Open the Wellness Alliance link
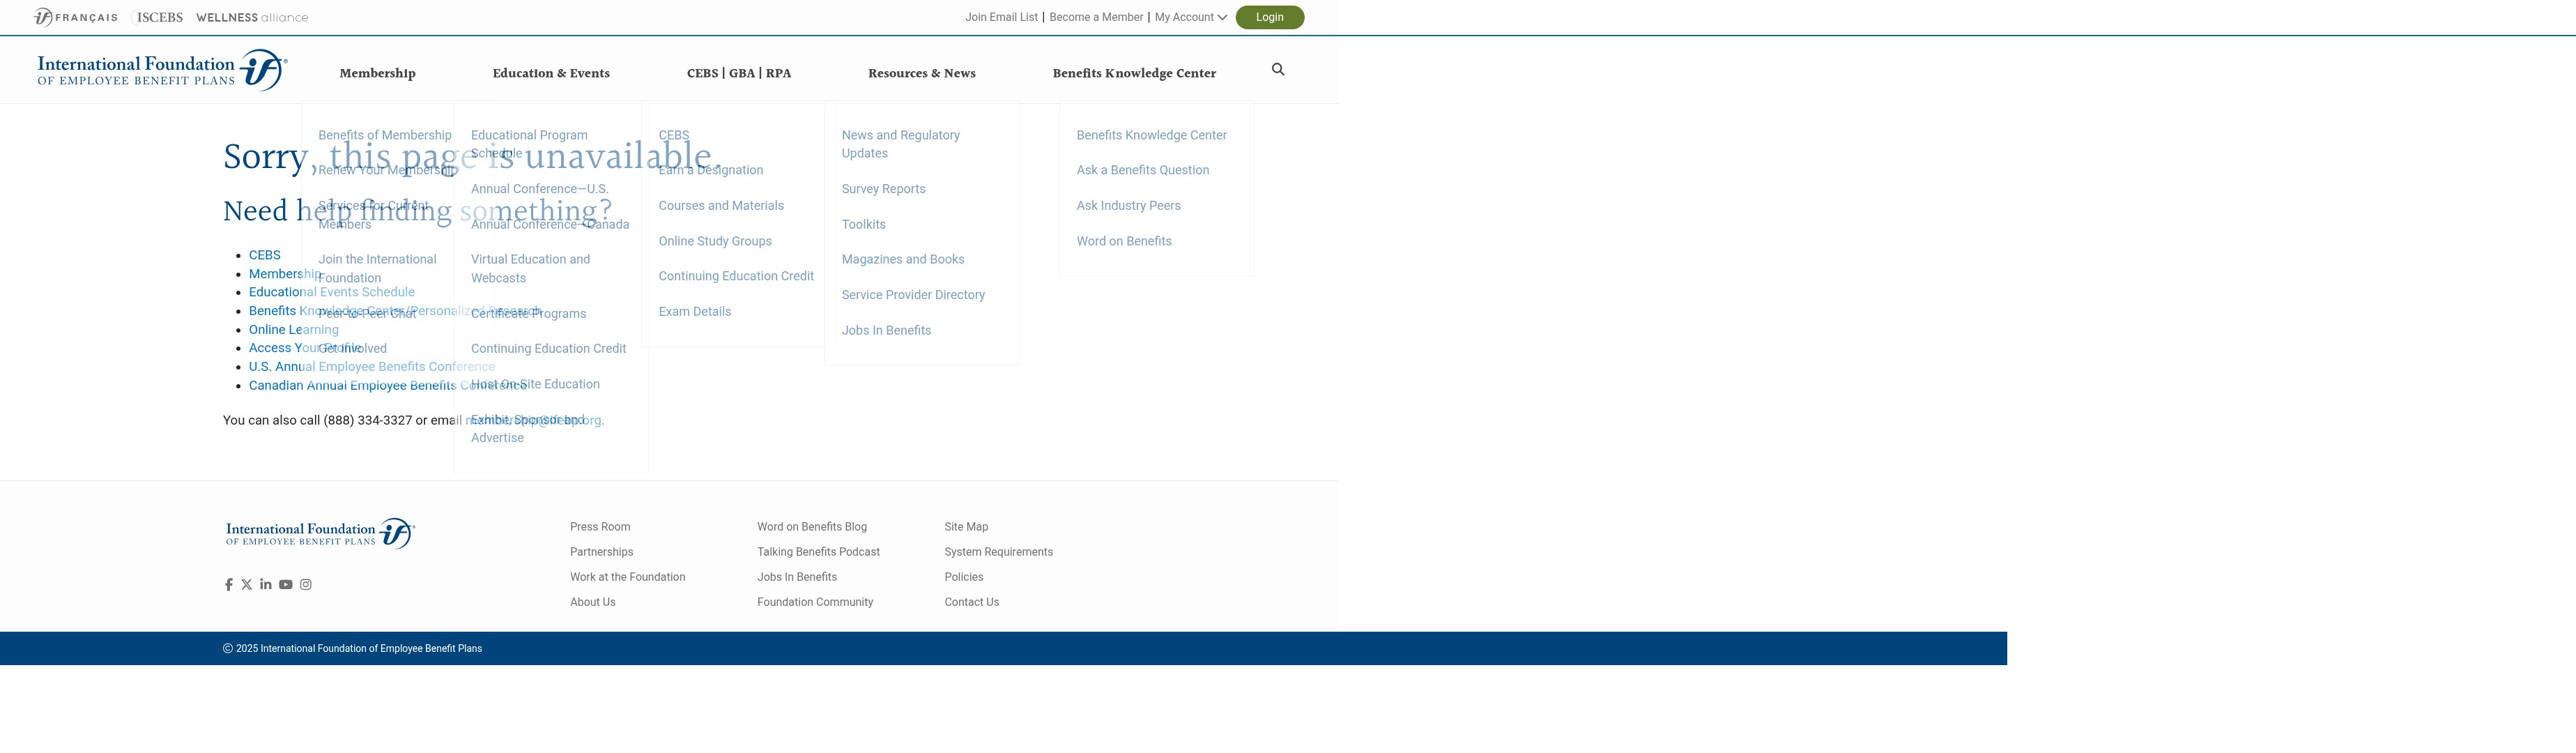Screen dimensions: 2576x753 [x=252, y=17]
